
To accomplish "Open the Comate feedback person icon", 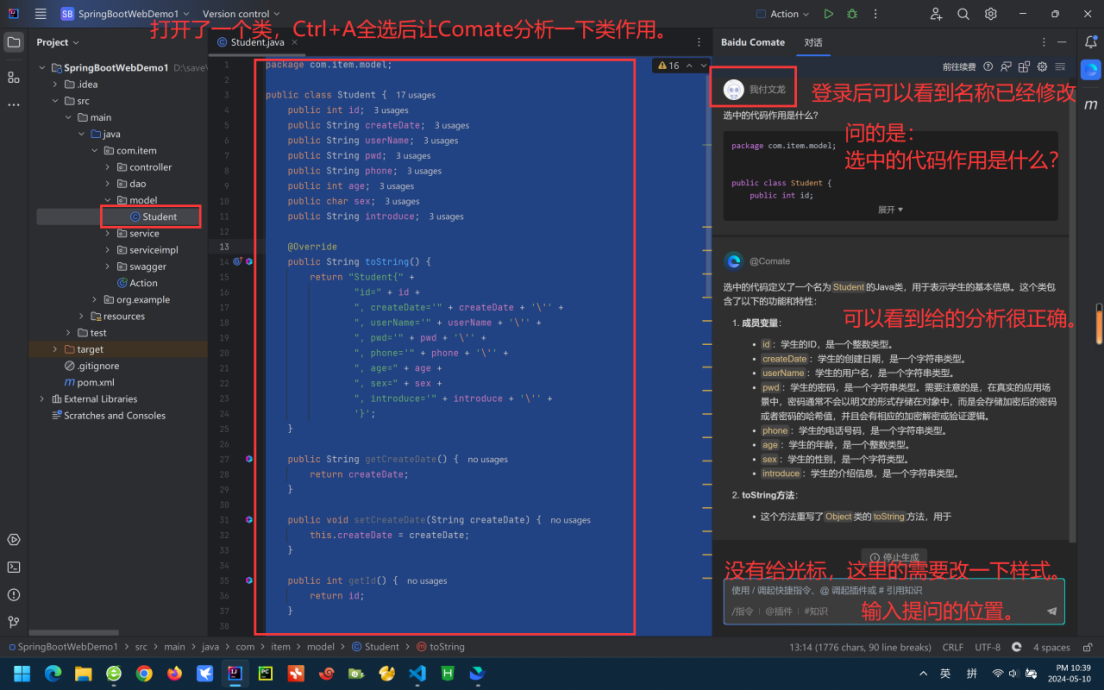I will coord(1006,67).
